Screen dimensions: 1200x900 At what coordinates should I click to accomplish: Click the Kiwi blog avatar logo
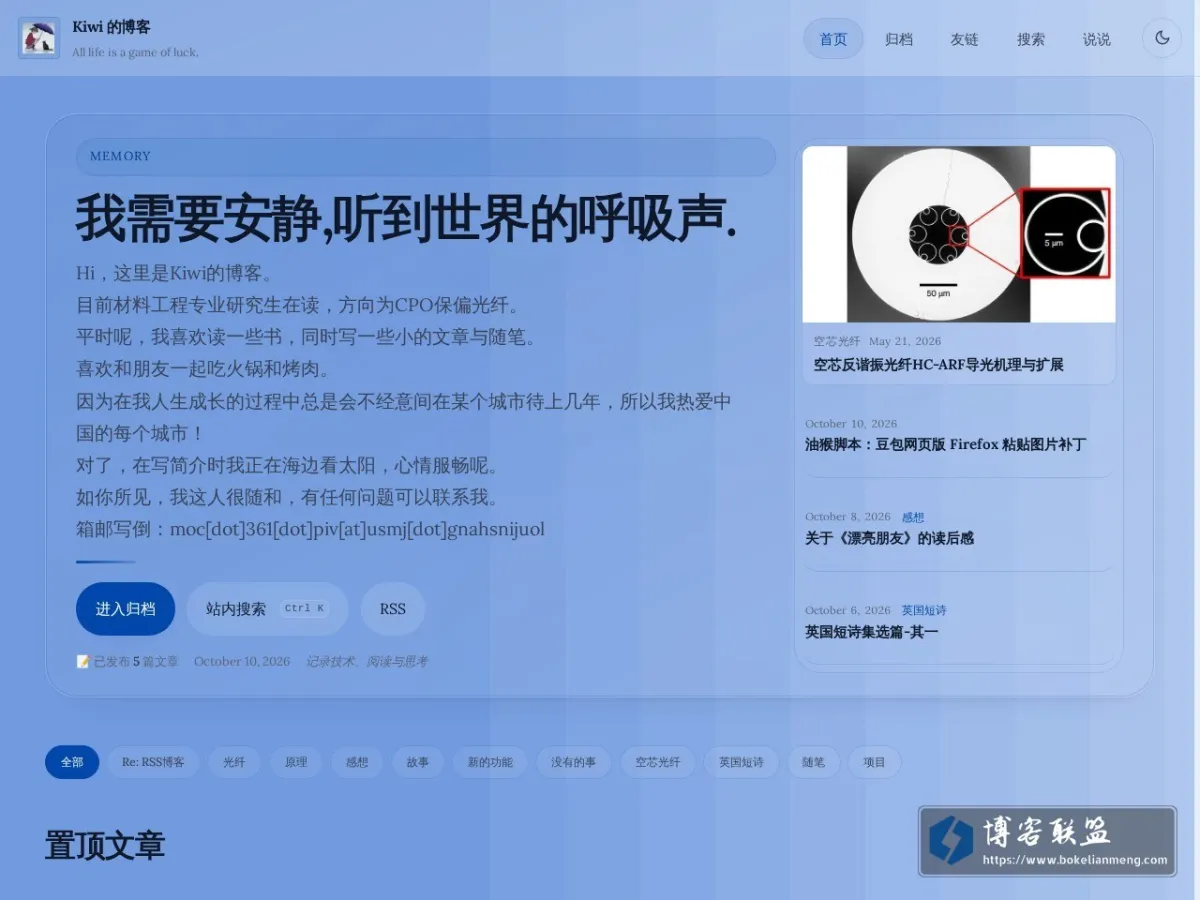pos(39,38)
